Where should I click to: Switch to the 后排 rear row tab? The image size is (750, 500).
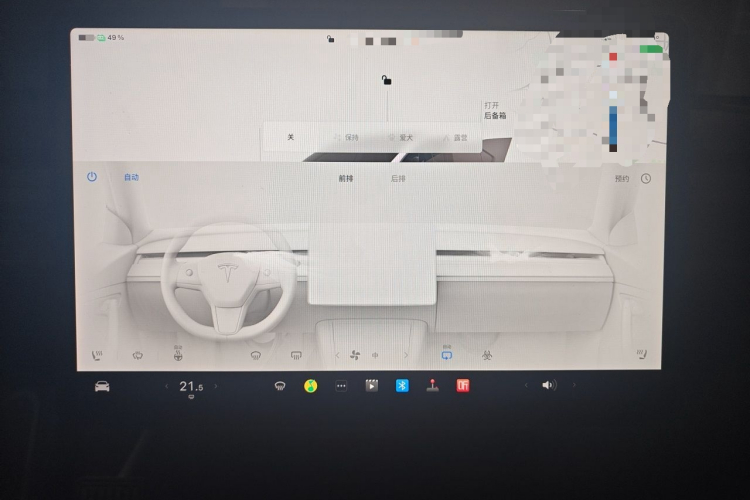pos(398,178)
